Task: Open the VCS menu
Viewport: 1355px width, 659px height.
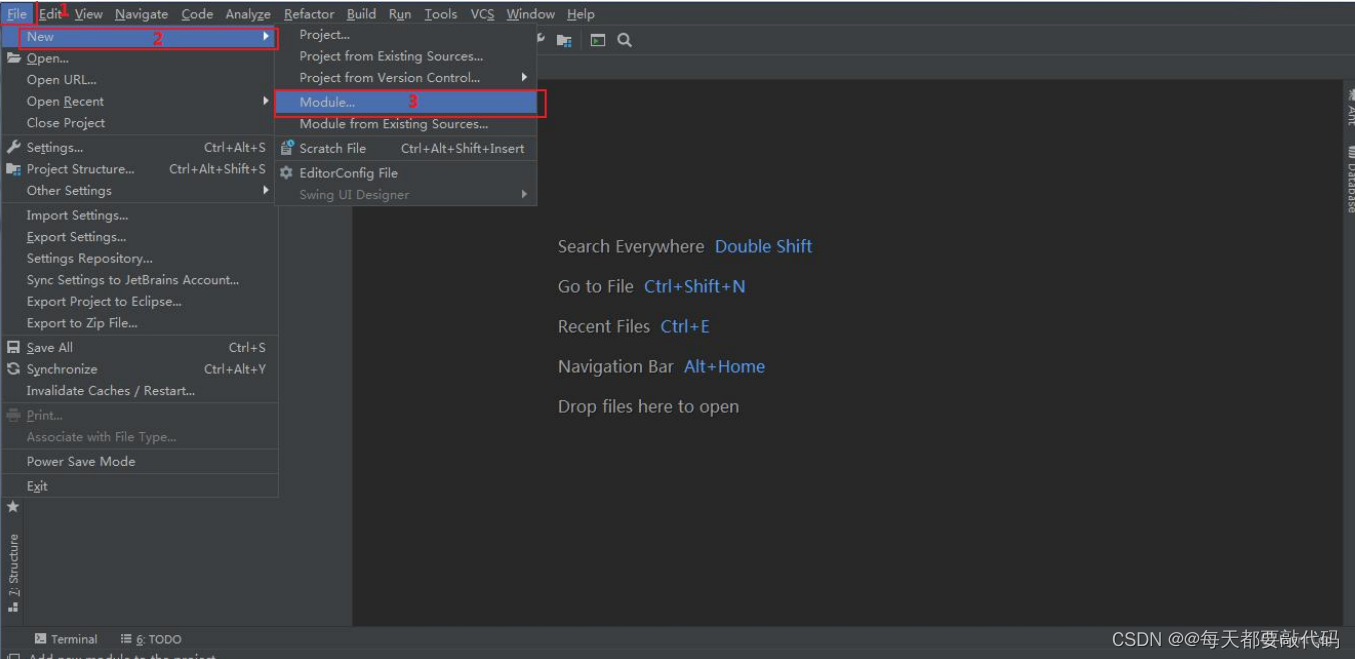Action: pyautogui.click(x=482, y=14)
